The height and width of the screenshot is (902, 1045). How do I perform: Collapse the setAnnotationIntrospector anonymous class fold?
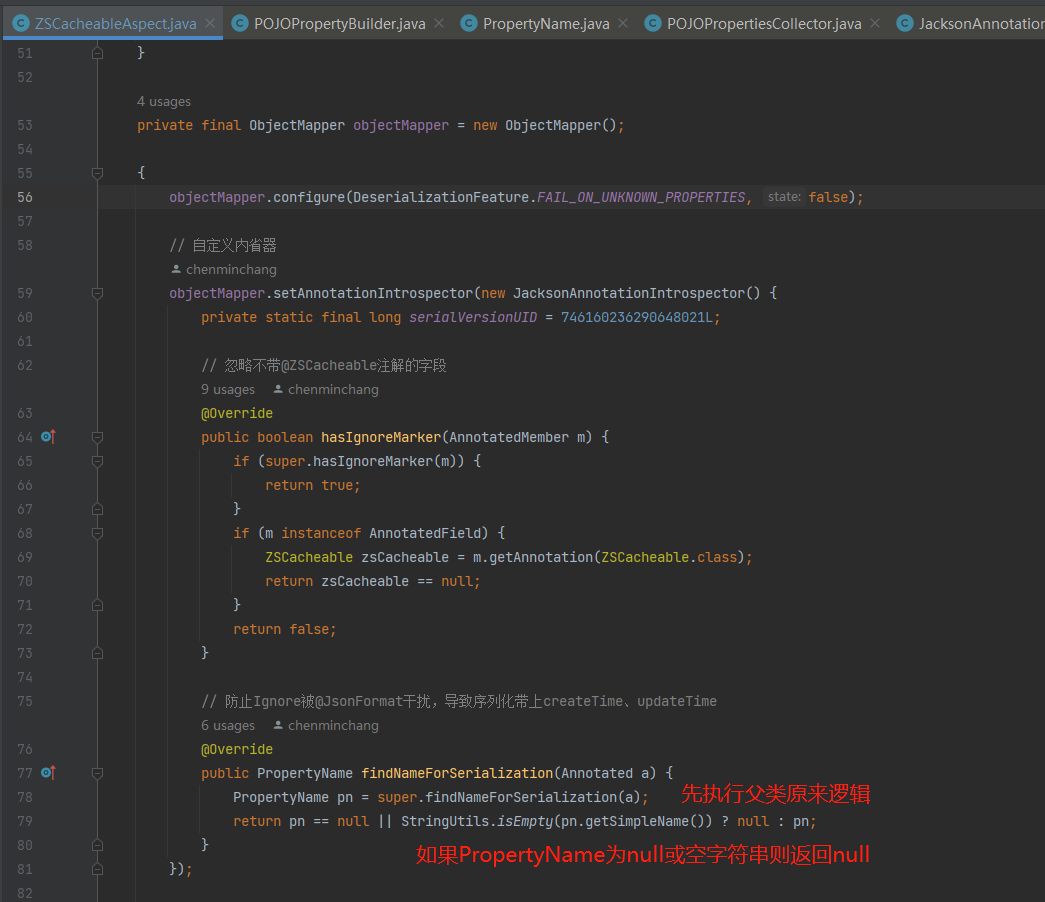pyautogui.click(x=97, y=293)
